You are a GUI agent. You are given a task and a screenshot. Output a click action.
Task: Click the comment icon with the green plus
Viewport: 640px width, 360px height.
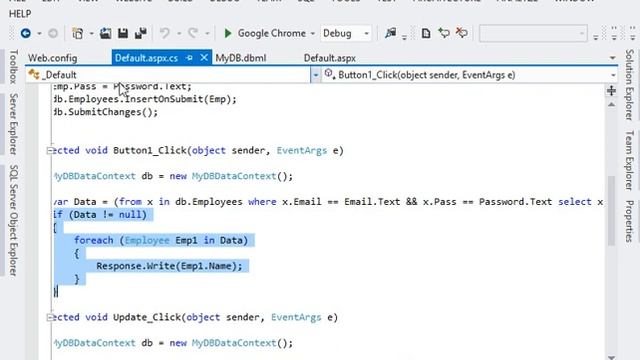tap(444, 33)
